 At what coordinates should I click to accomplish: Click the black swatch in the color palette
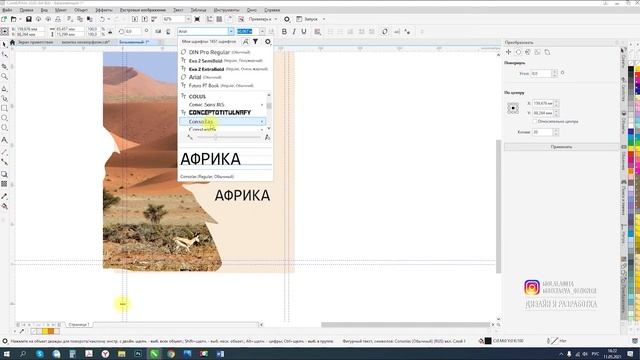631,69
